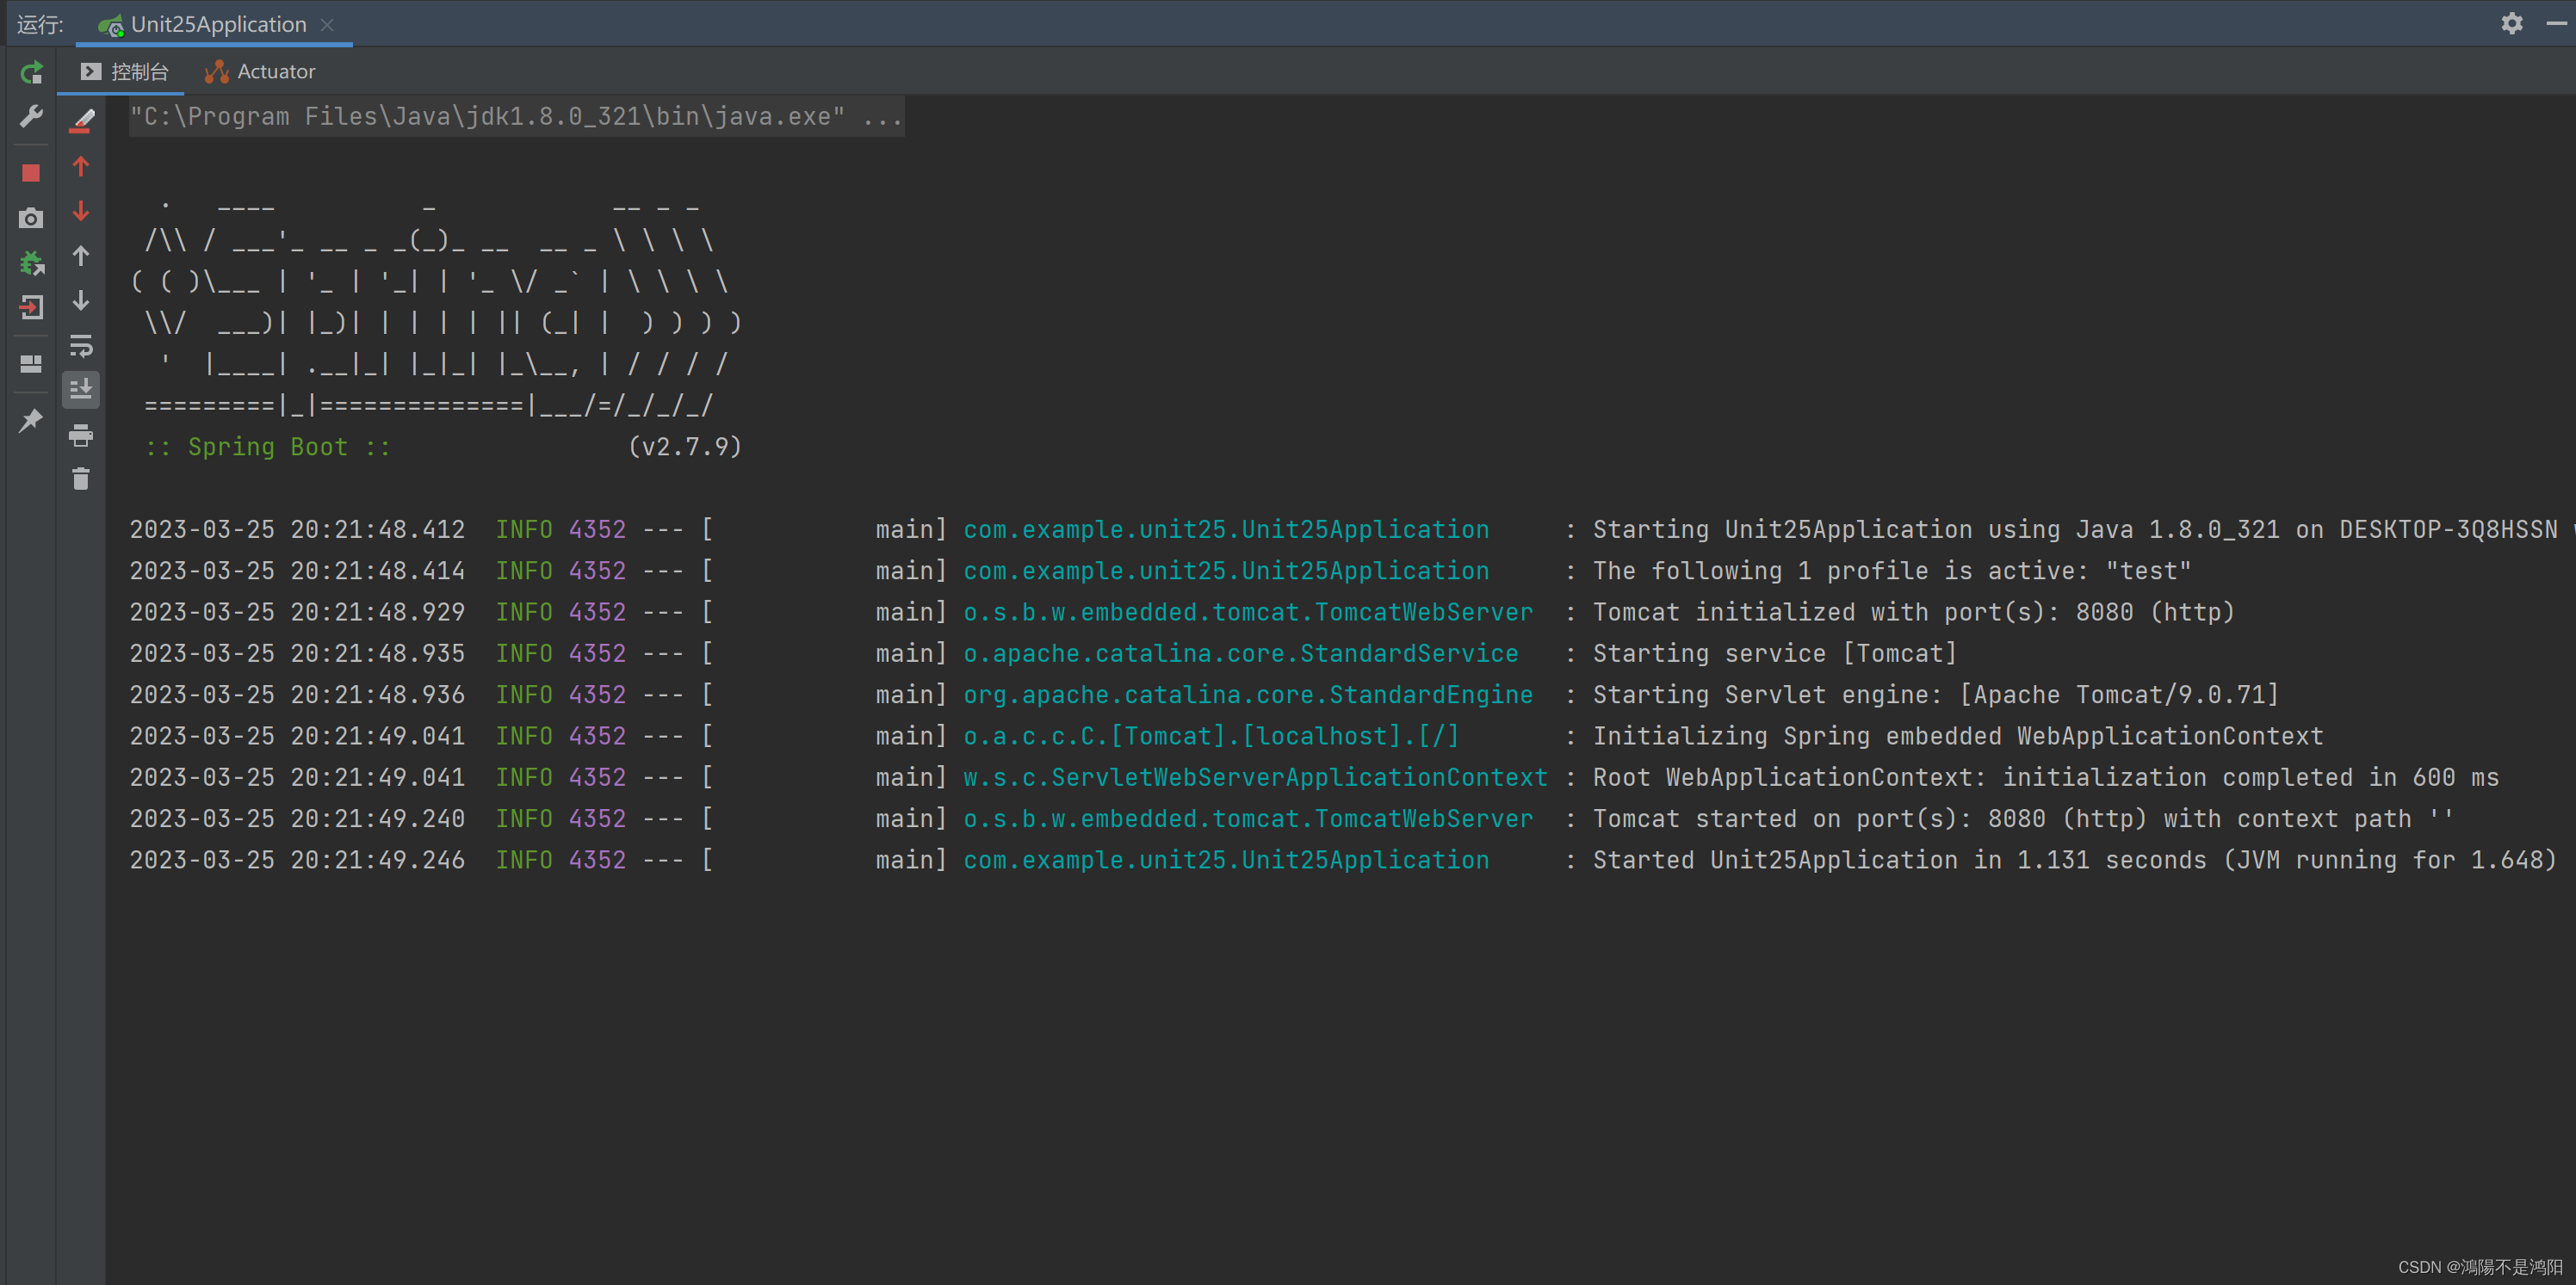Stop the running application with the red square
The image size is (2576, 1285).
pos(31,173)
